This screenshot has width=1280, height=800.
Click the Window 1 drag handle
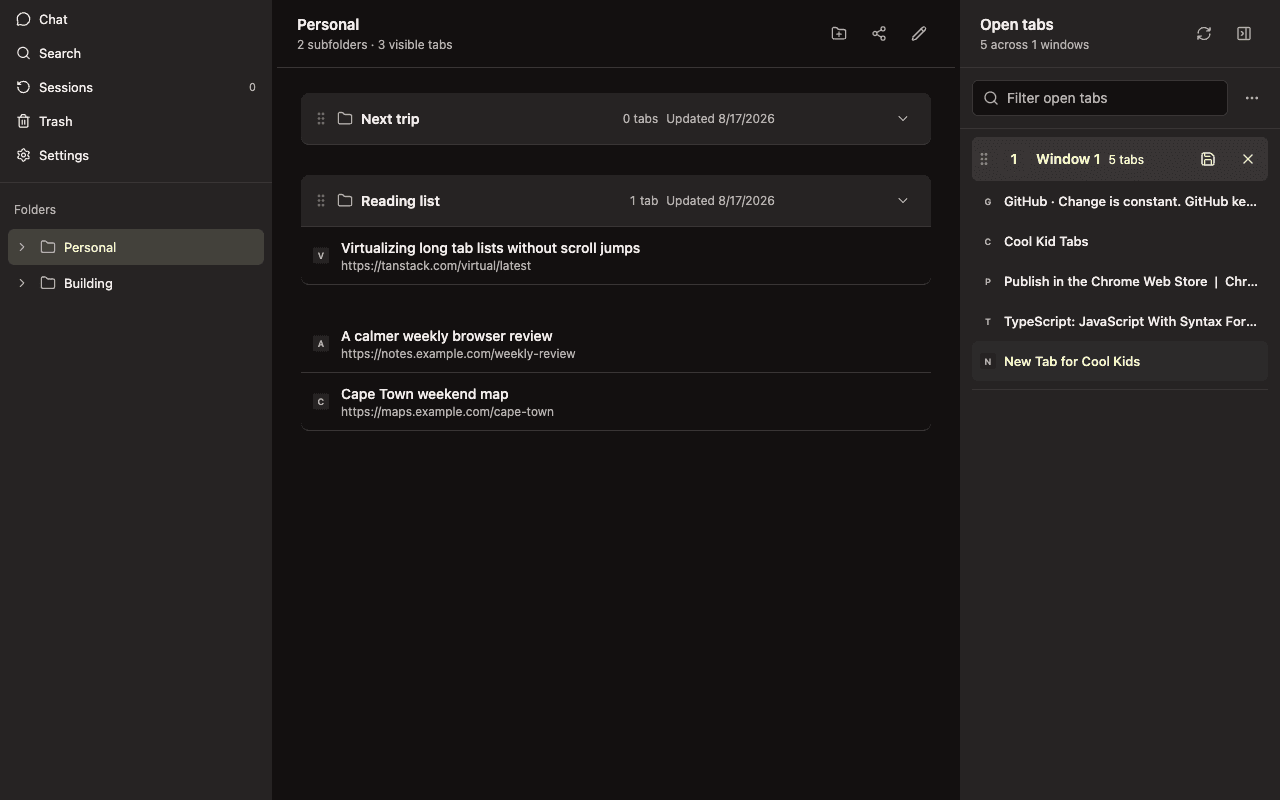click(984, 159)
